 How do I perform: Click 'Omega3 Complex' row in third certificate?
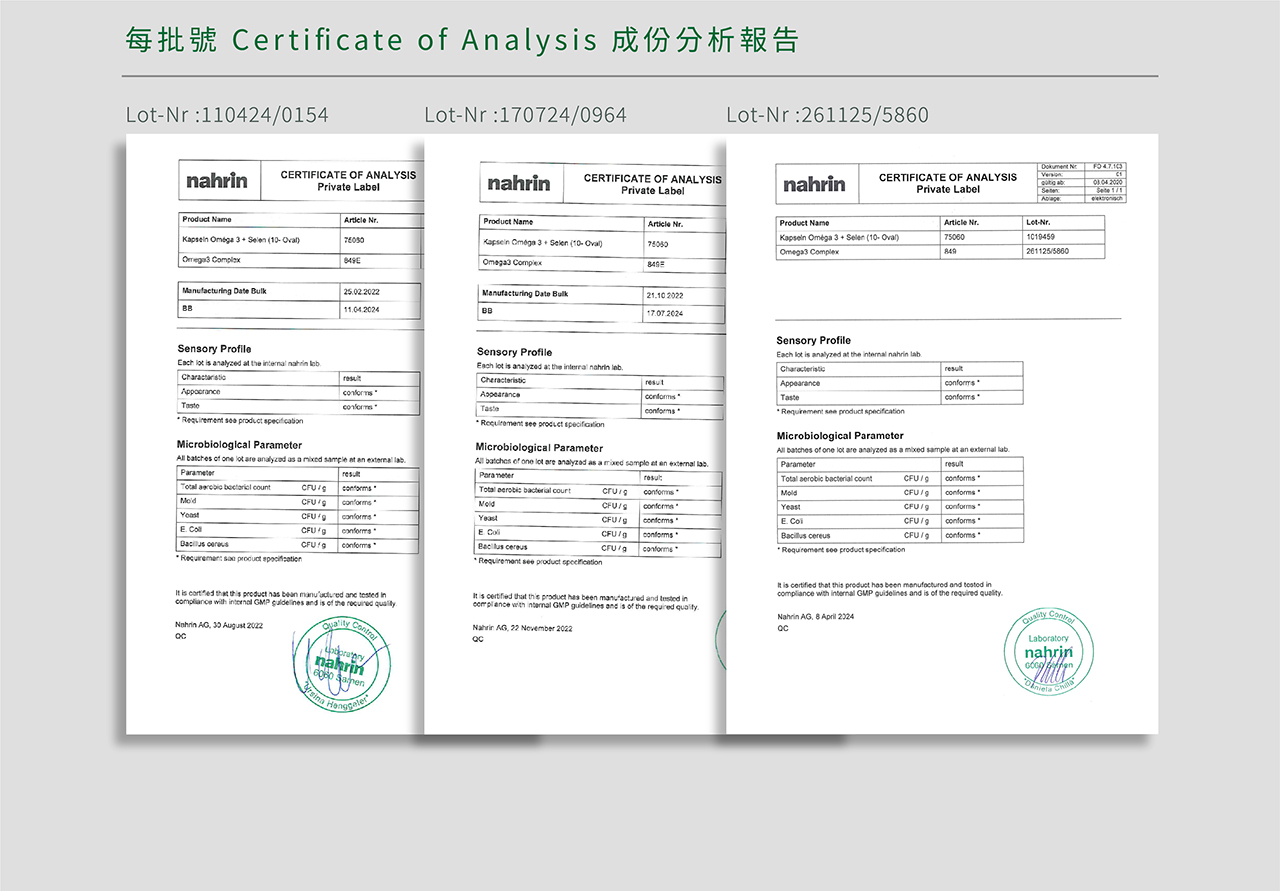tap(941, 252)
